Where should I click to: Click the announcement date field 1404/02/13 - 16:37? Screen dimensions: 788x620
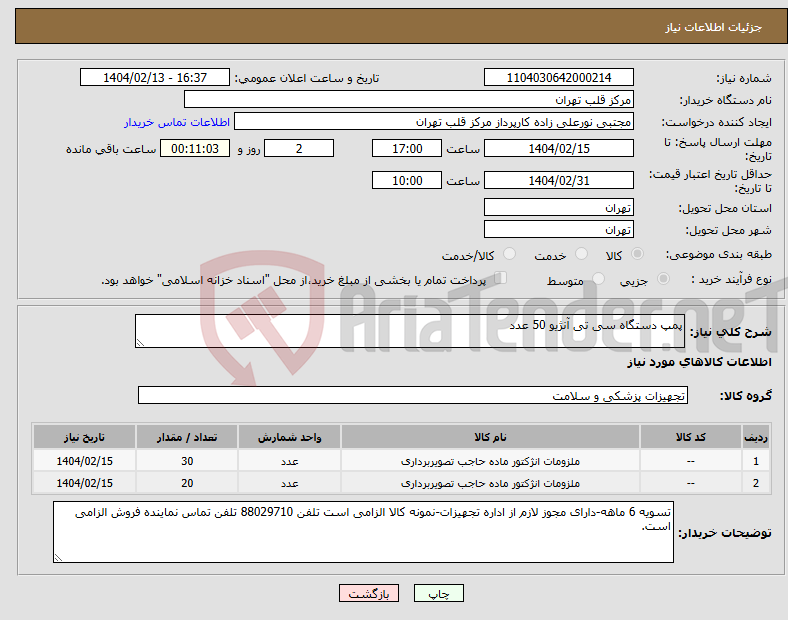pos(155,77)
